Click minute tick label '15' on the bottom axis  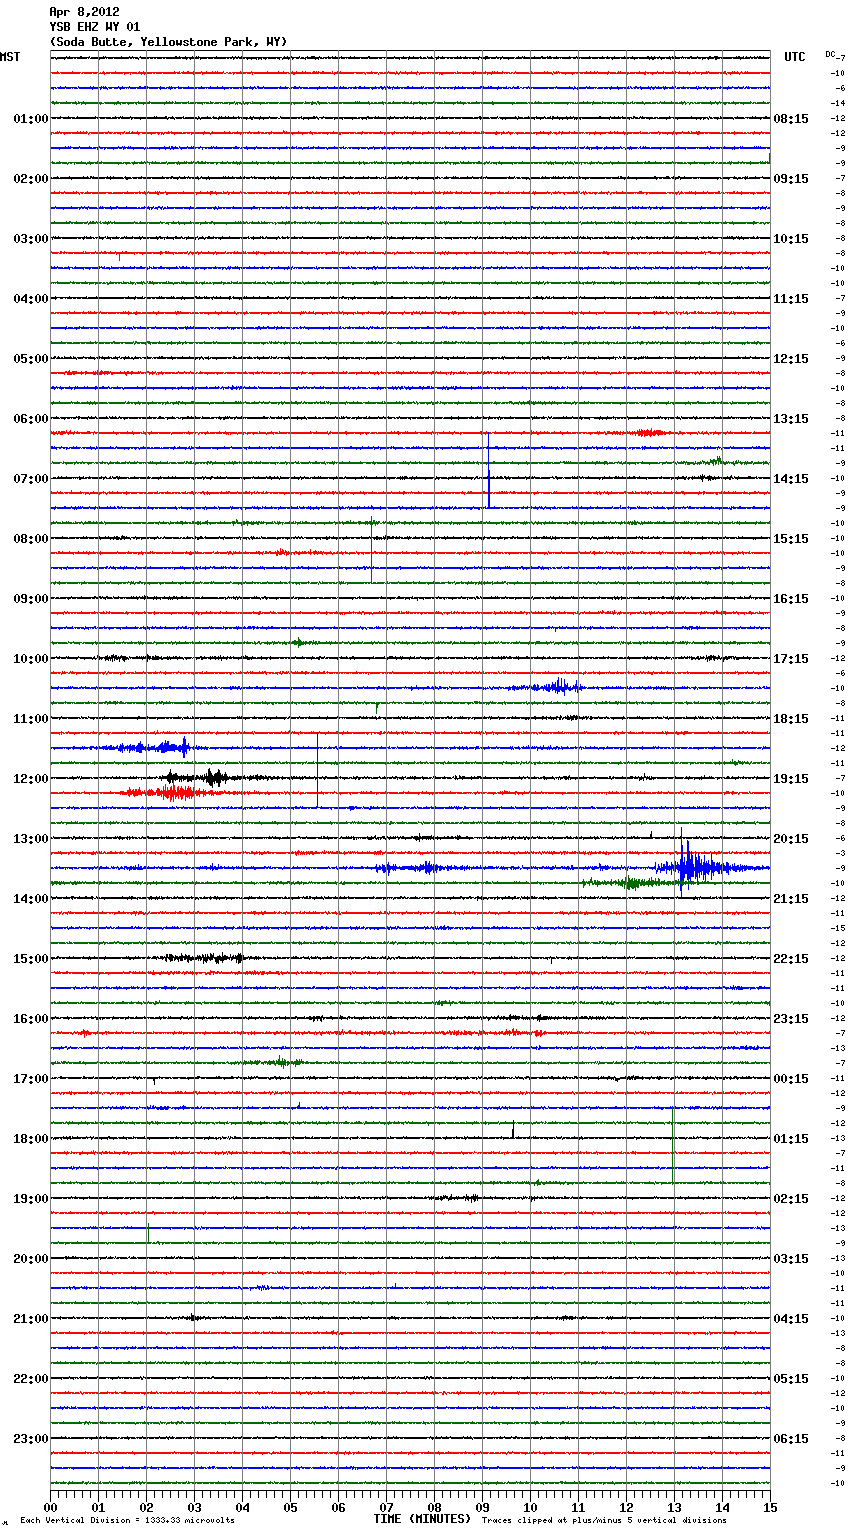pos(770,1507)
